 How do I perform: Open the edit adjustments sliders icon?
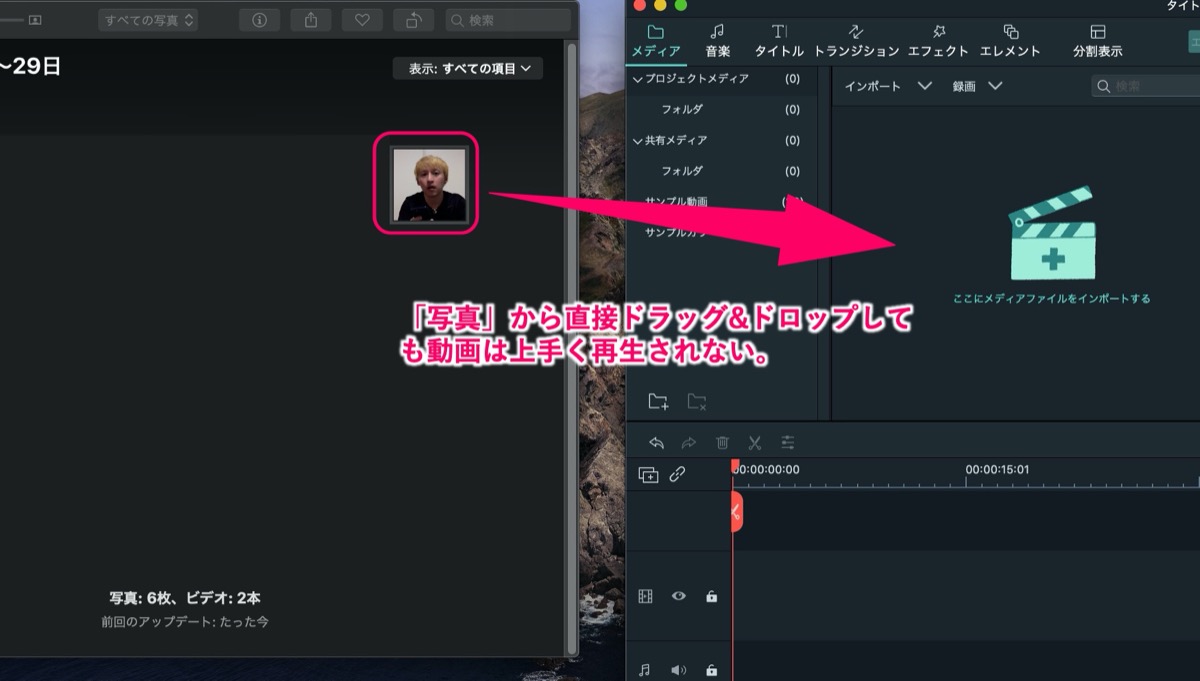click(788, 442)
